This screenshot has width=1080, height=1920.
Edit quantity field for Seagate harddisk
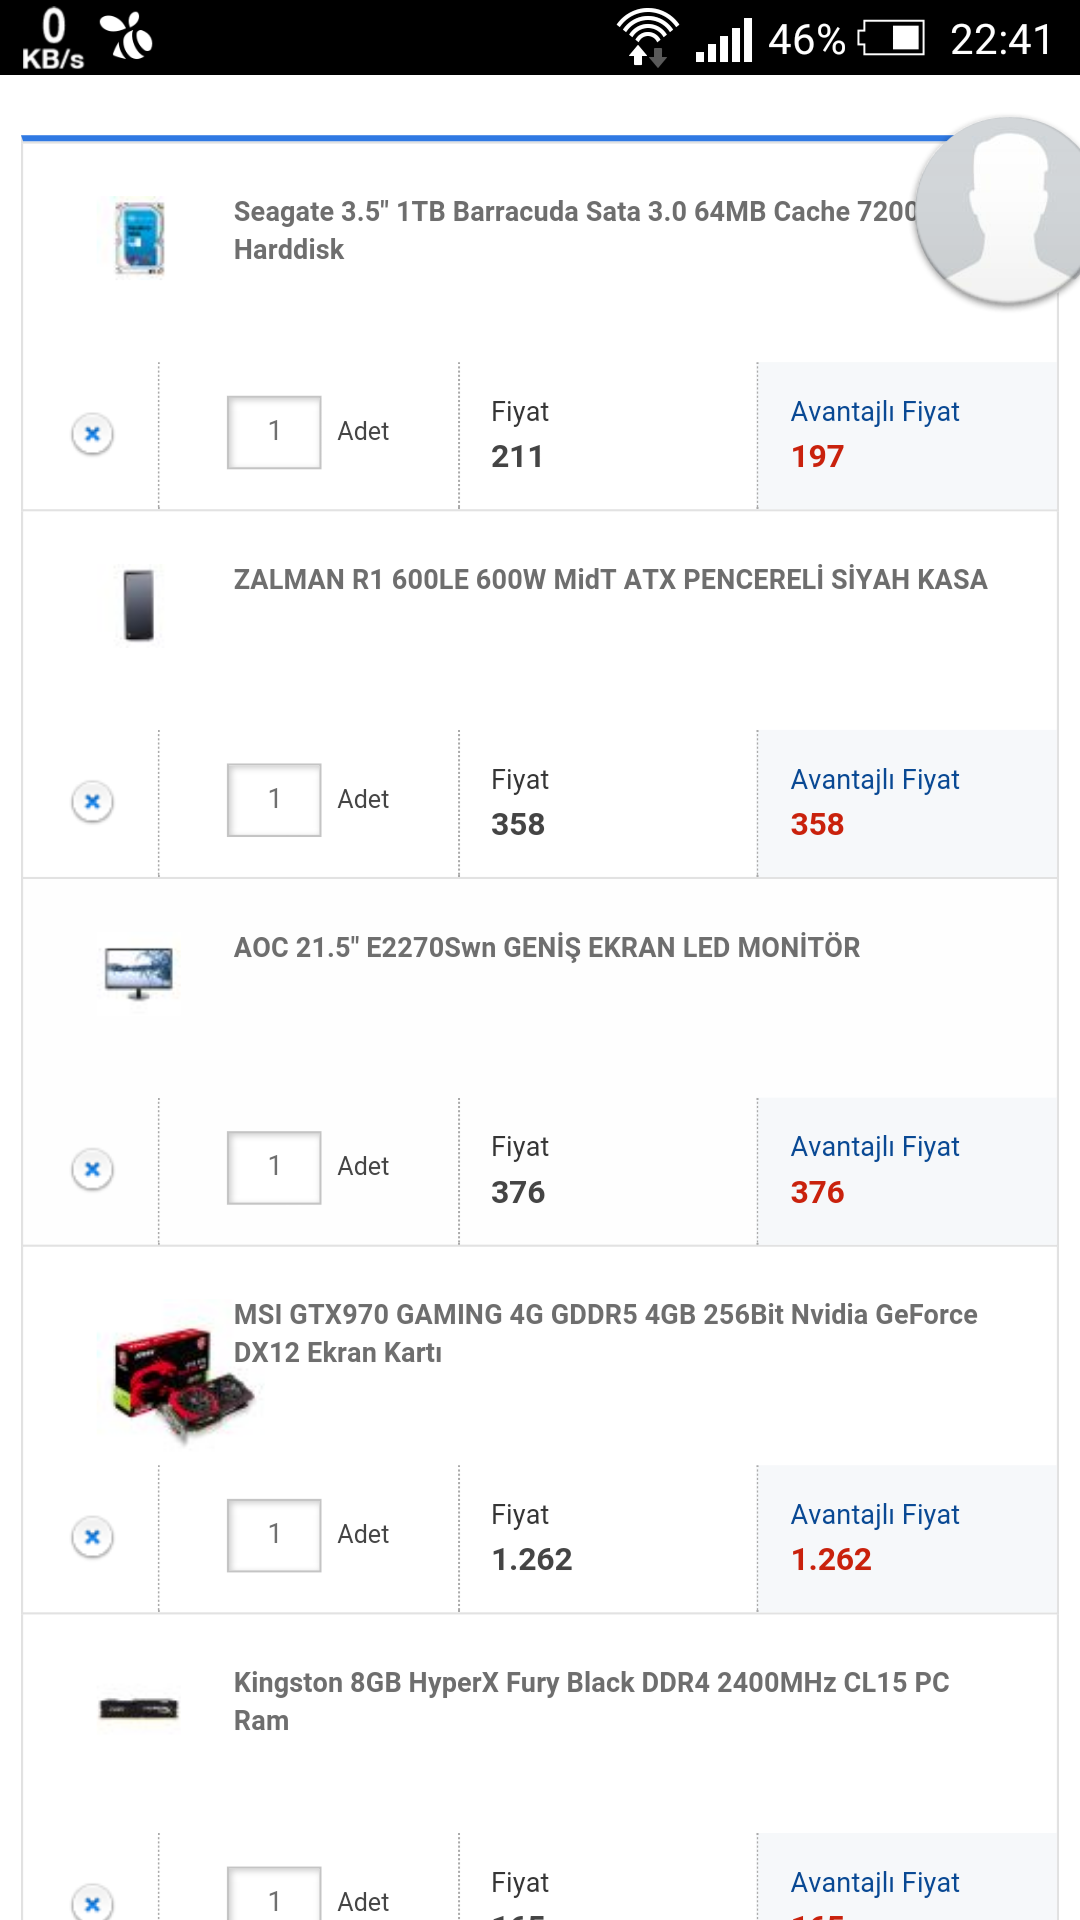(x=274, y=432)
